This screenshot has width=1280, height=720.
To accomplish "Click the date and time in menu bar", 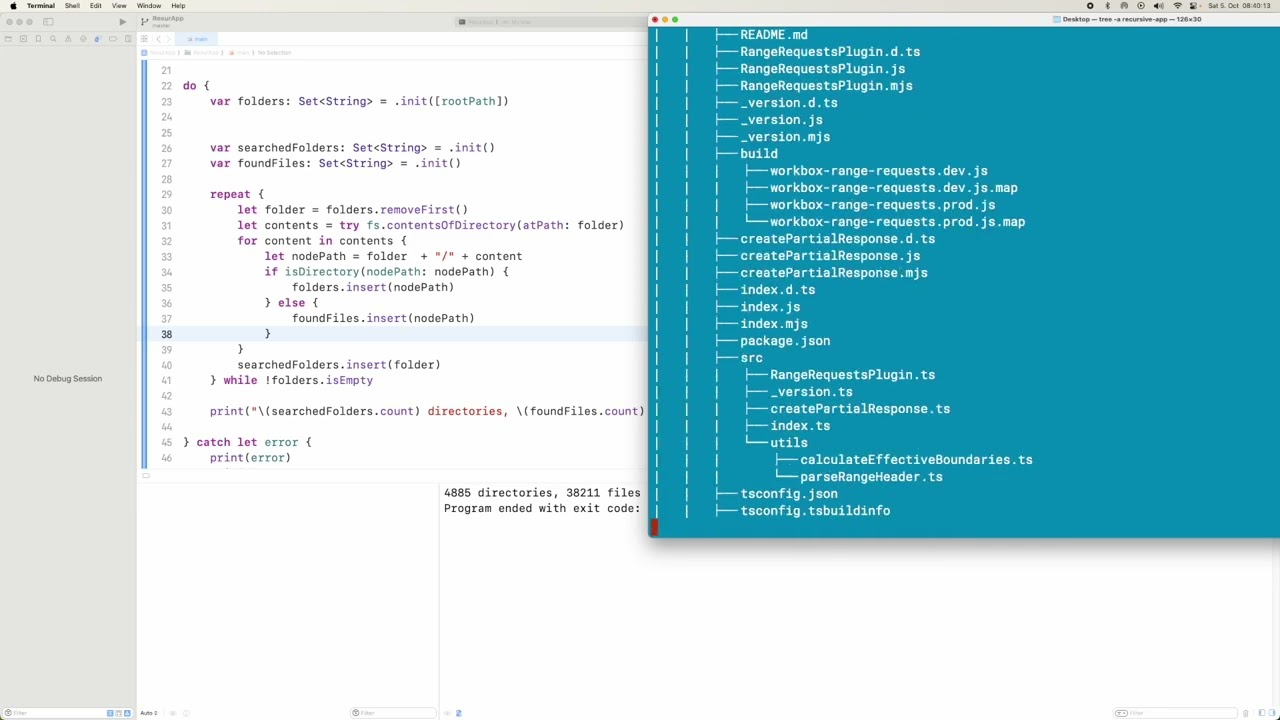I will (1239, 6).
